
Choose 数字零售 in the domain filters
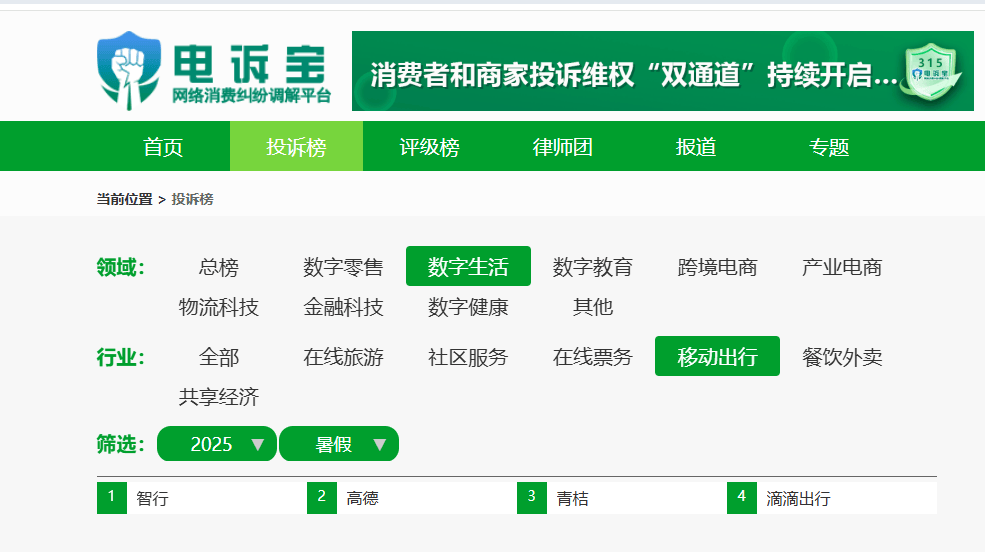click(343, 267)
